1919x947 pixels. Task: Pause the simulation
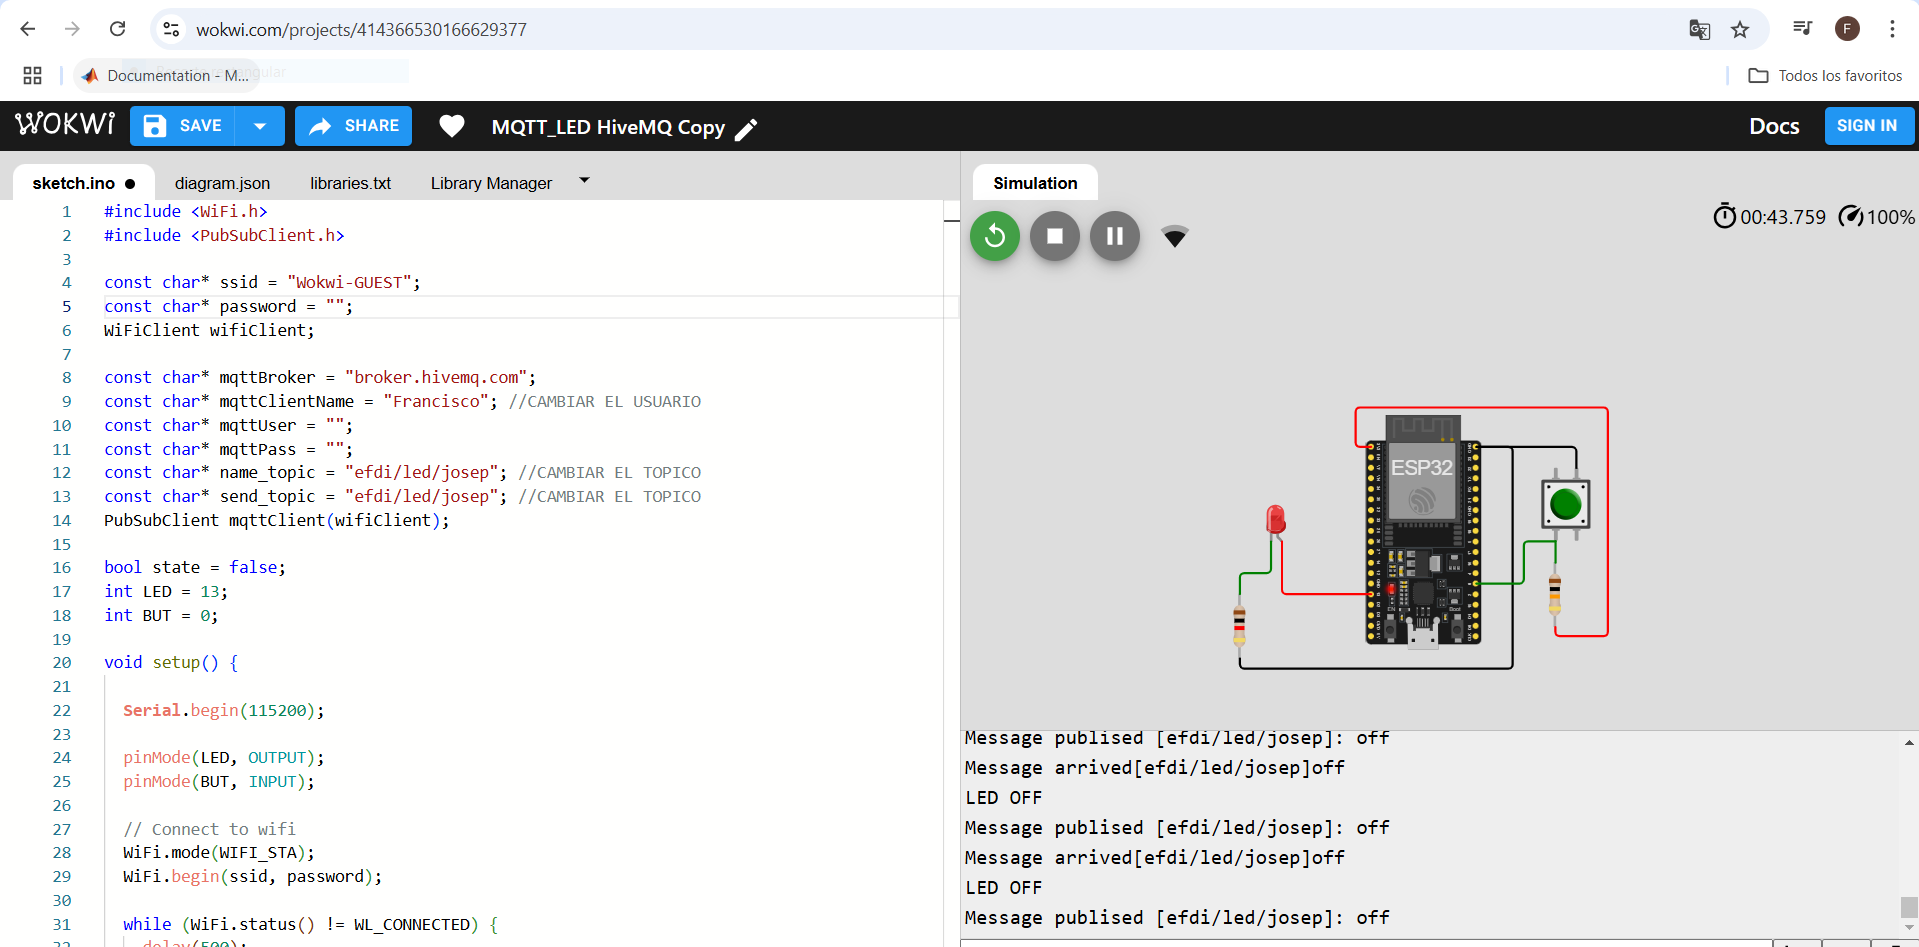coord(1115,236)
